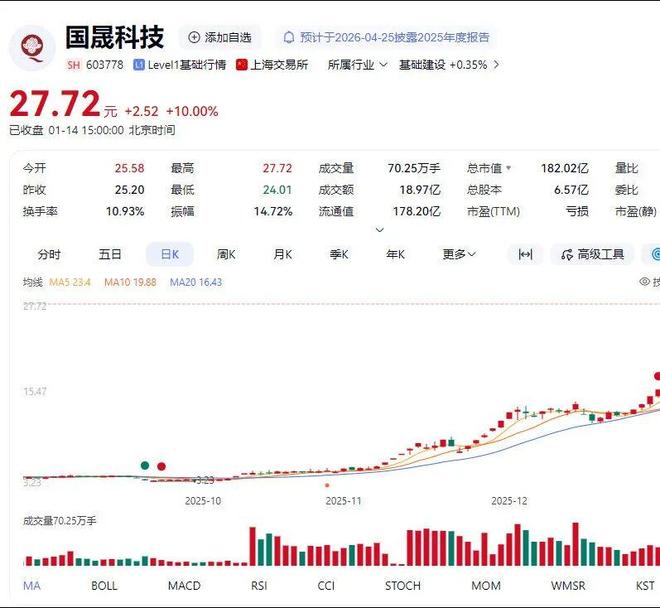The height and width of the screenshot is (608, 660).
Task: Click the 换手率 value 10.93%
Action: 125,211
